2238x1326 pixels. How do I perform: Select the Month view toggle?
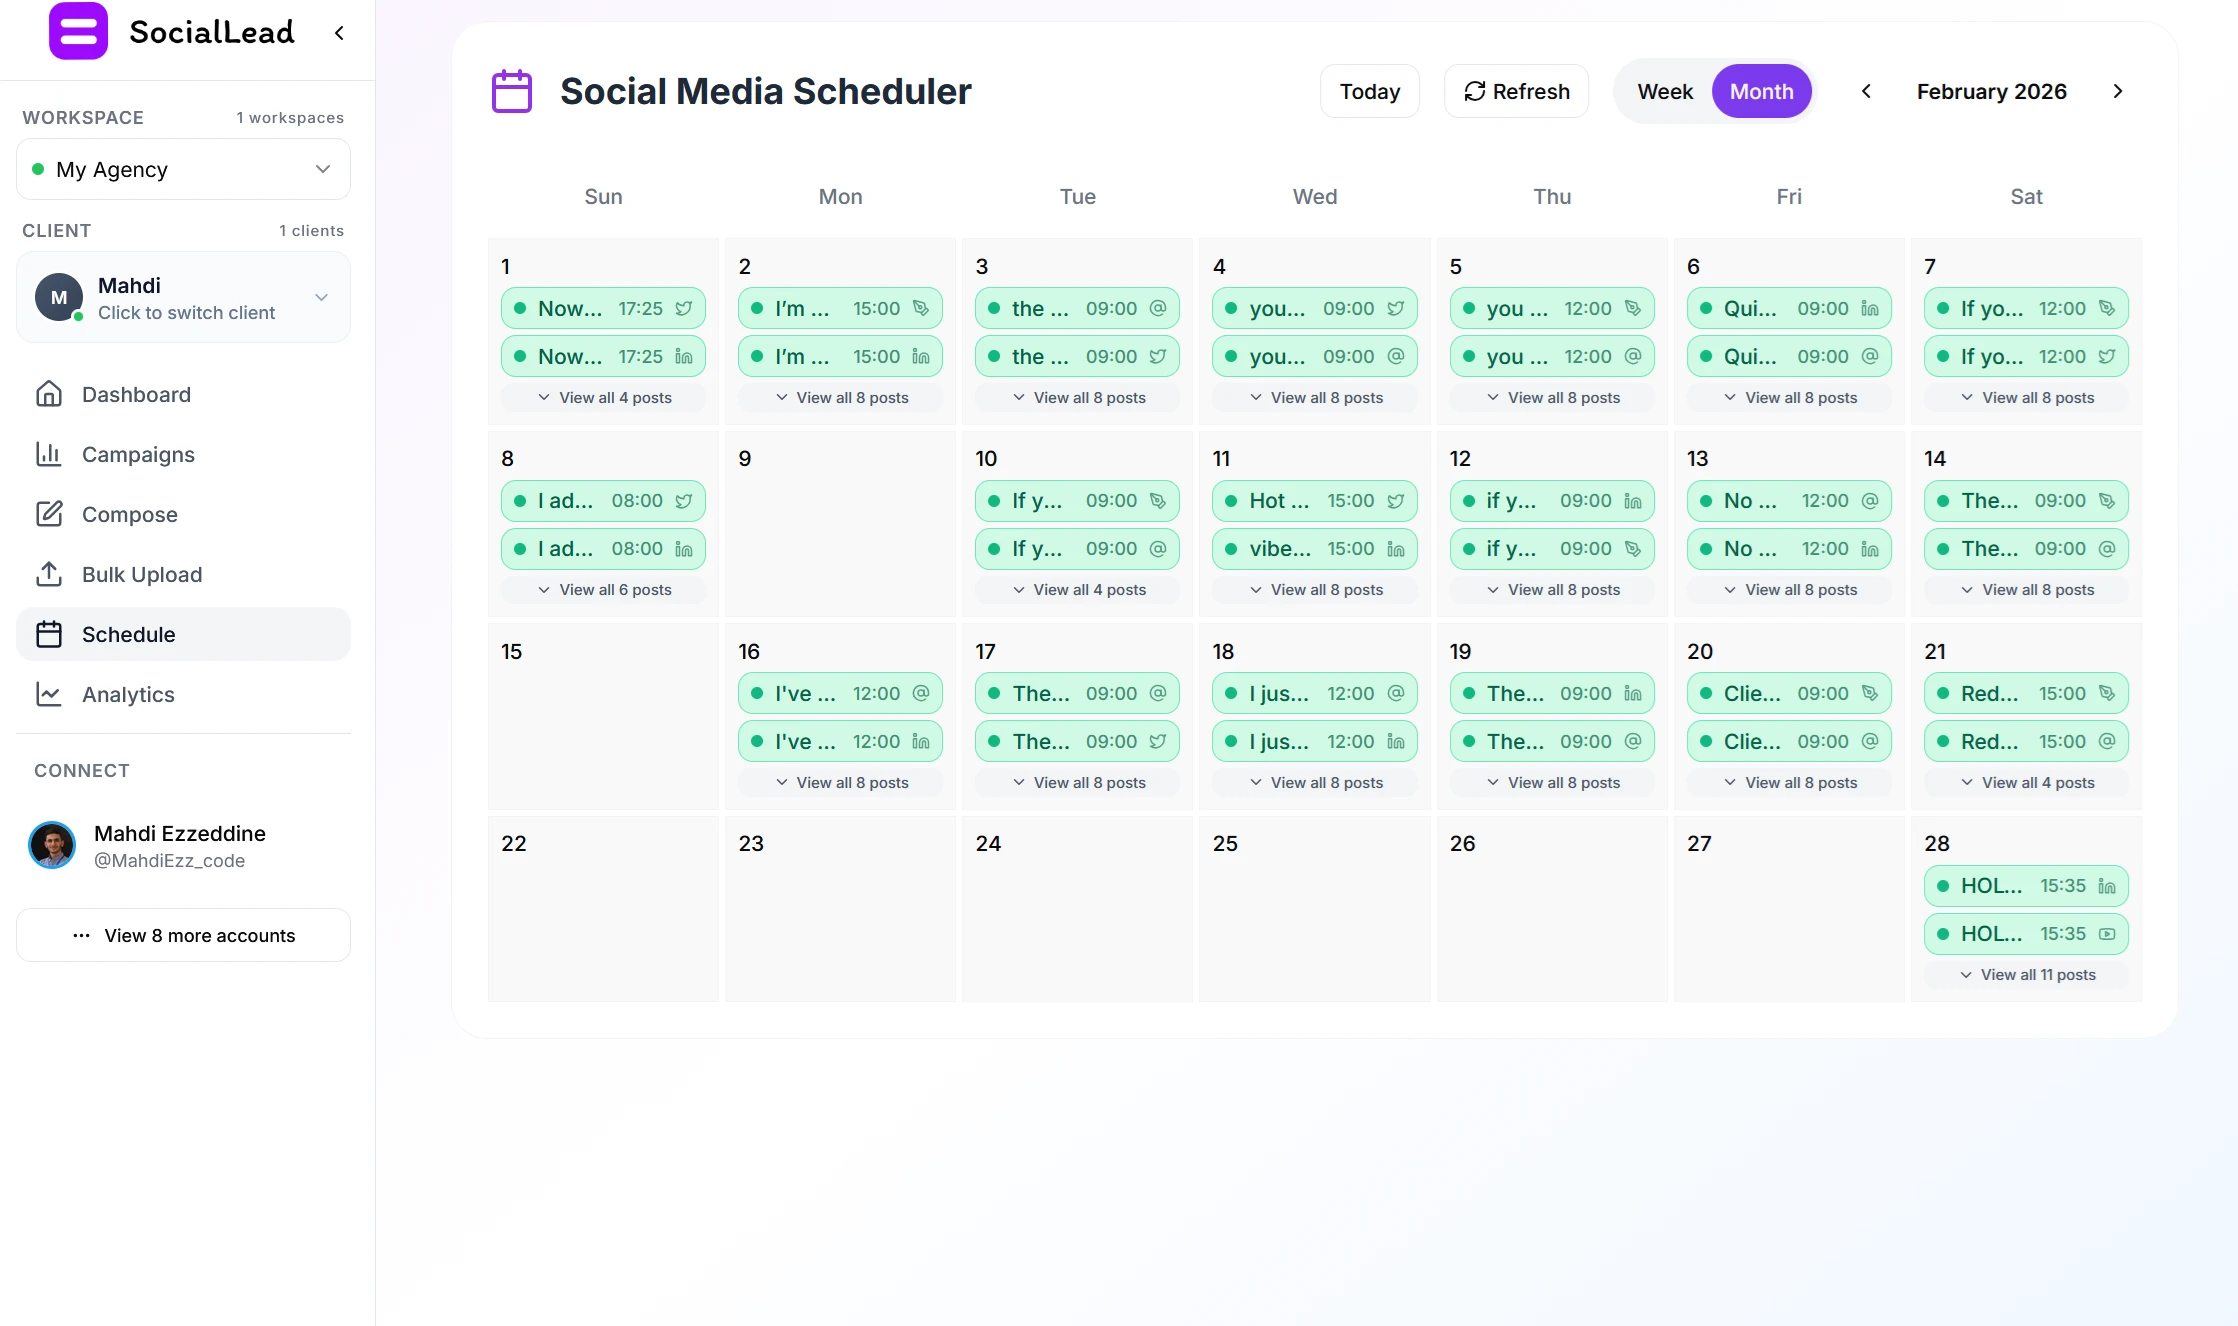click(x=1761, y=91)
